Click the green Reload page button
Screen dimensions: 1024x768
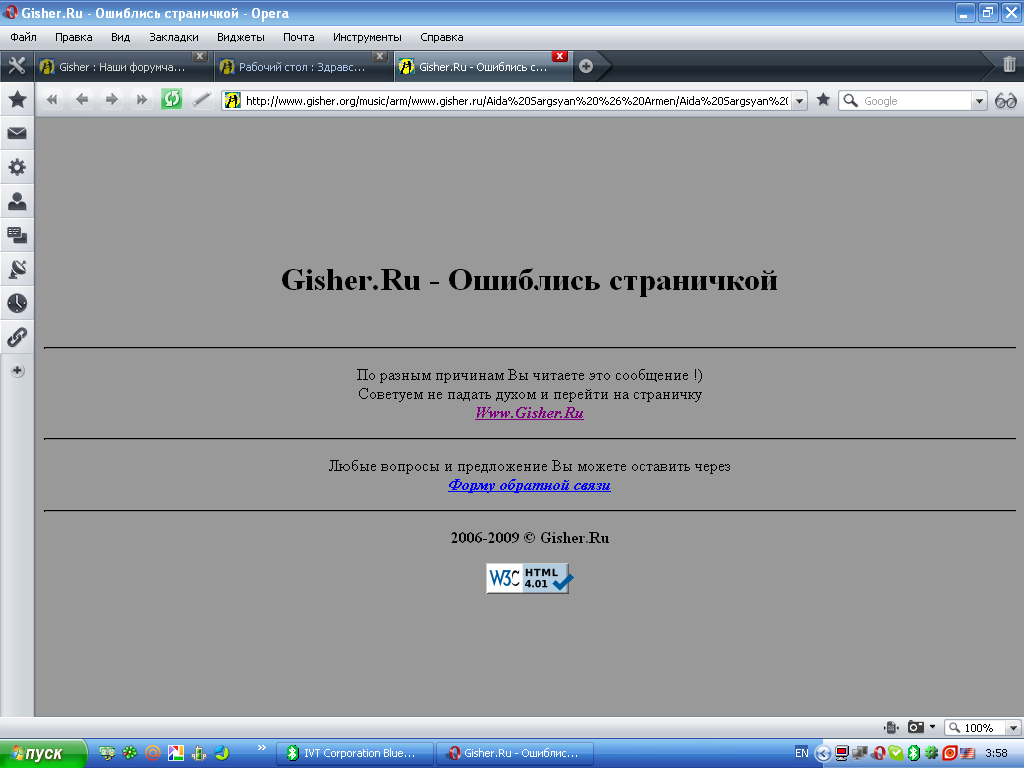pyautogui.click(x=172, y=99)
